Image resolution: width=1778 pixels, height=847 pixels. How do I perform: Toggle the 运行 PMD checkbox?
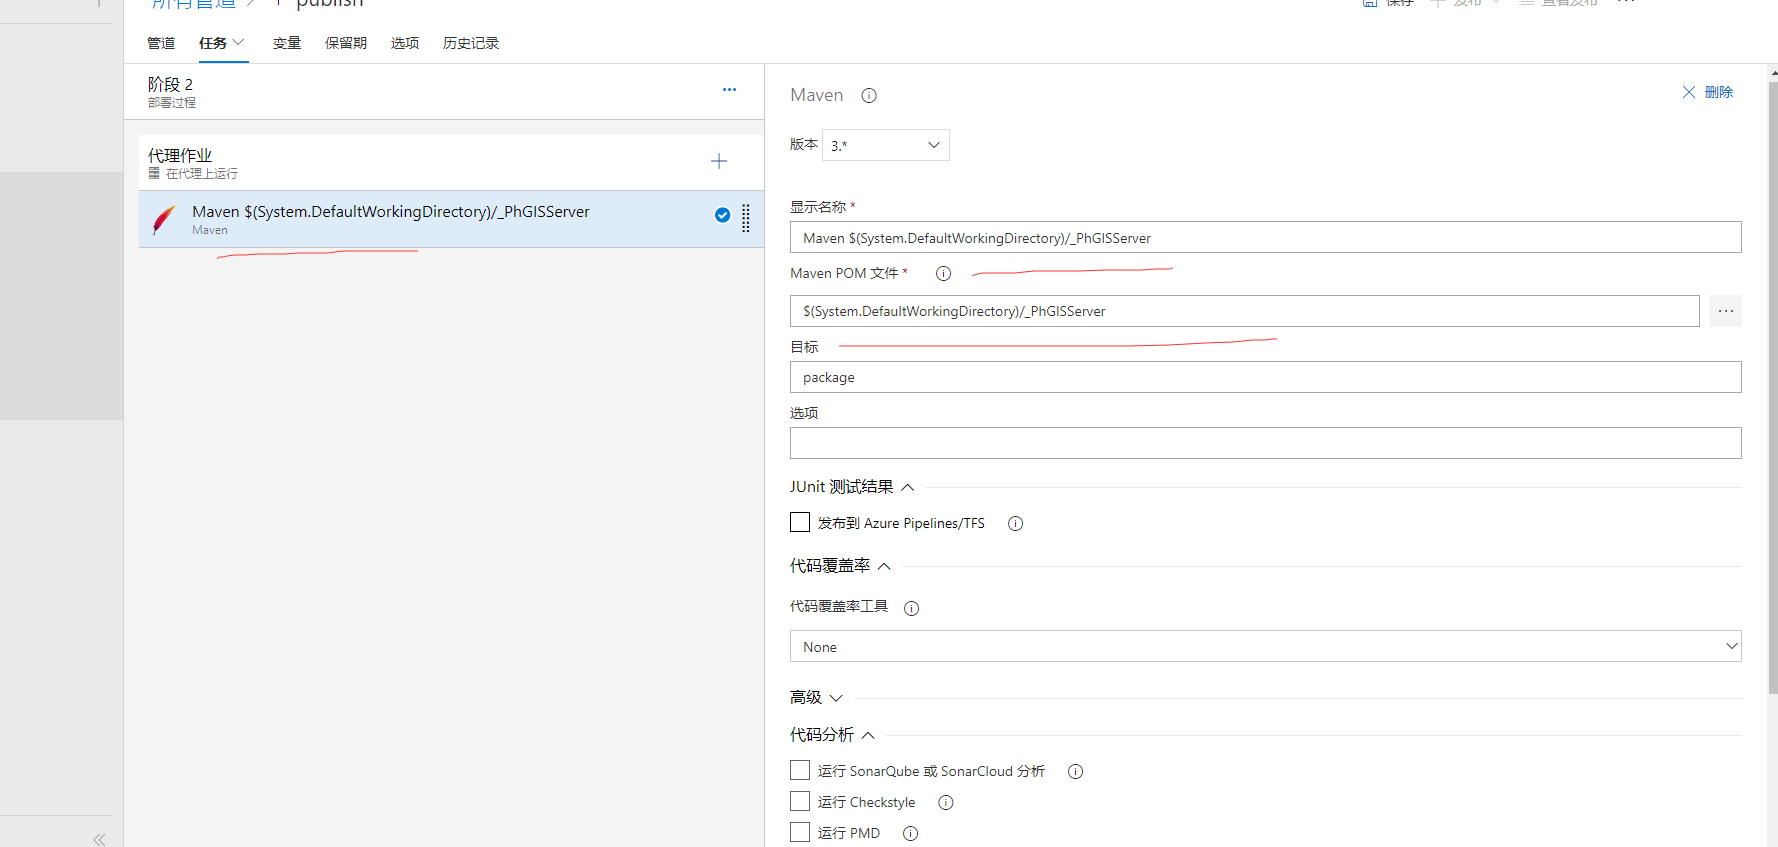click(800, 832)
